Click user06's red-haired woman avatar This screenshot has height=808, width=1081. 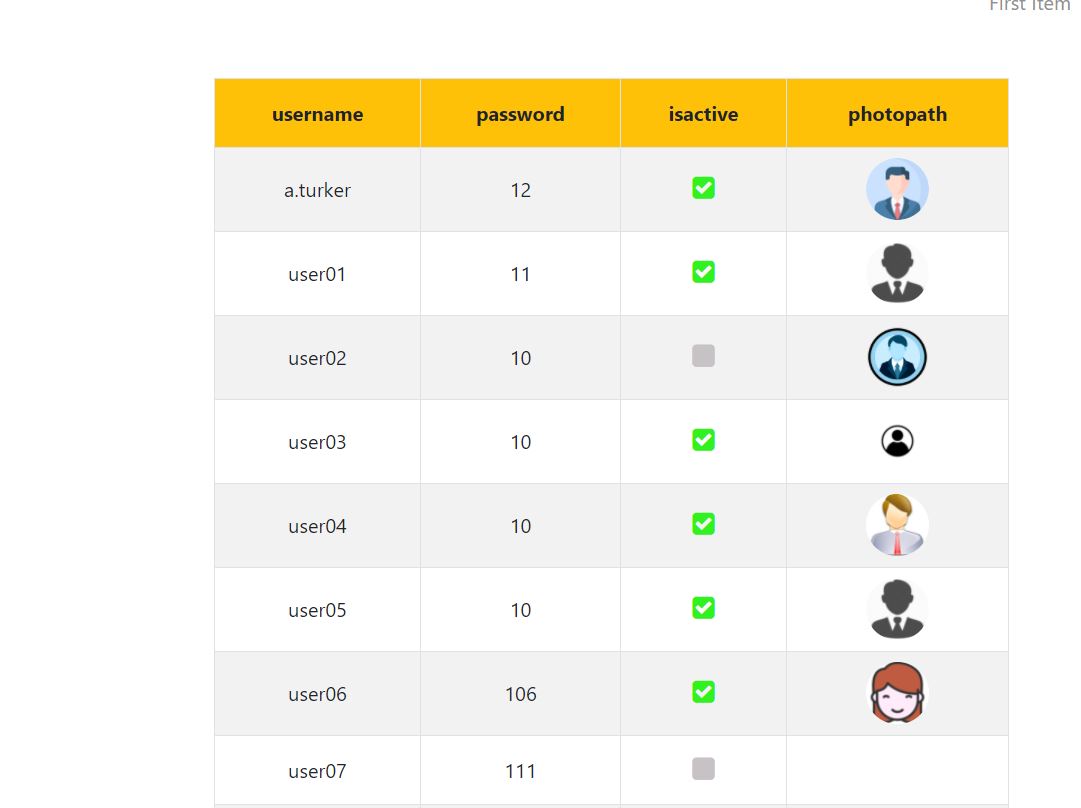897,693
